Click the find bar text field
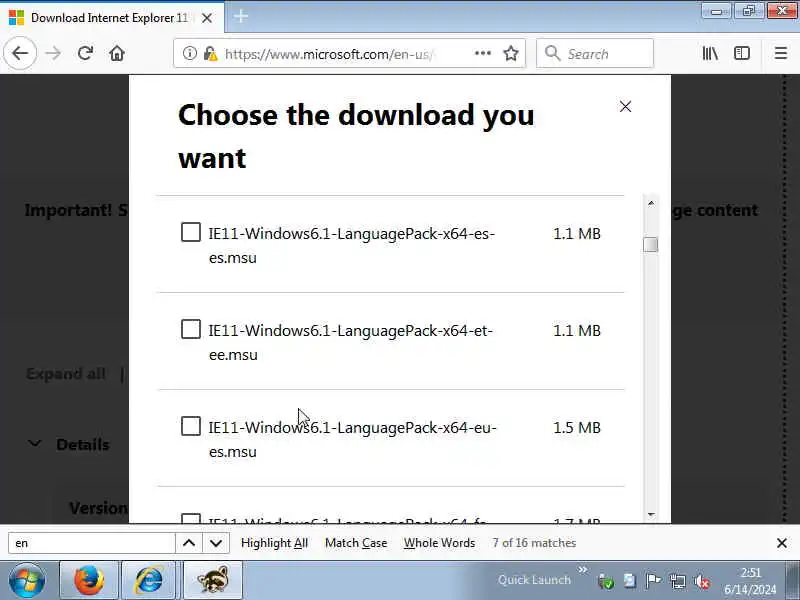 pos(92,543)
